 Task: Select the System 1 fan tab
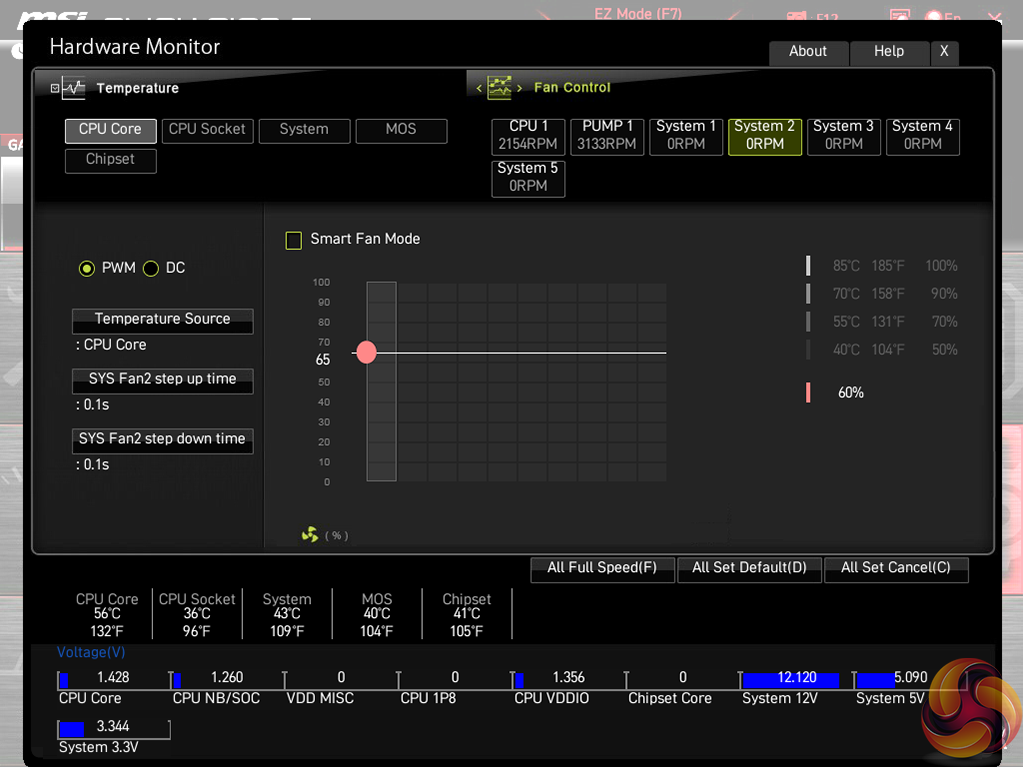(x=686, y=136)
